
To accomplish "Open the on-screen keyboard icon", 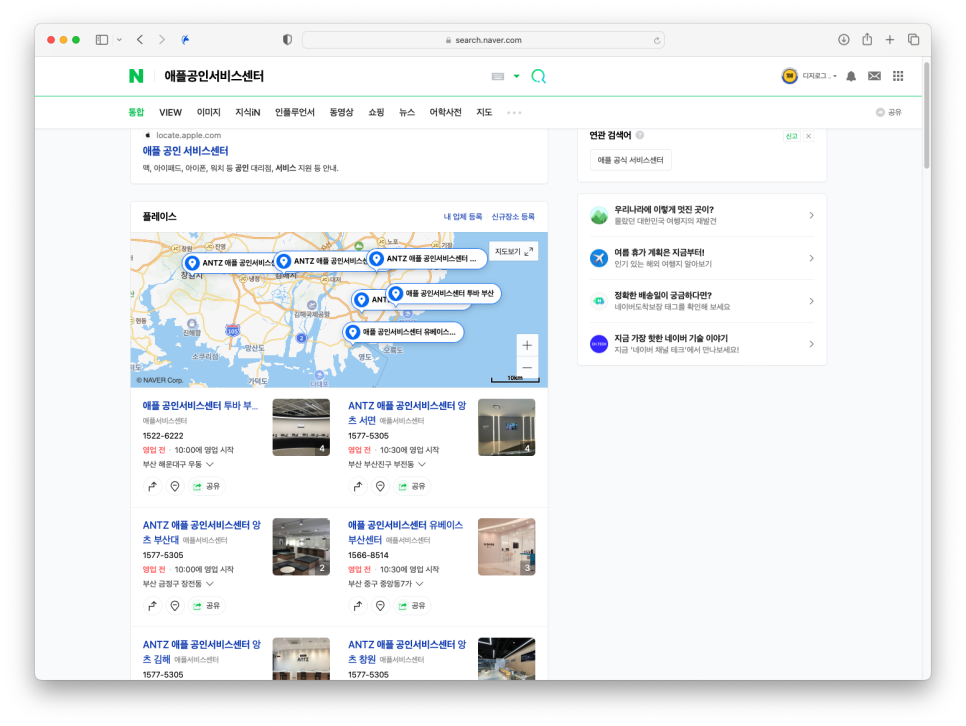I will click(x=498, y=76).
